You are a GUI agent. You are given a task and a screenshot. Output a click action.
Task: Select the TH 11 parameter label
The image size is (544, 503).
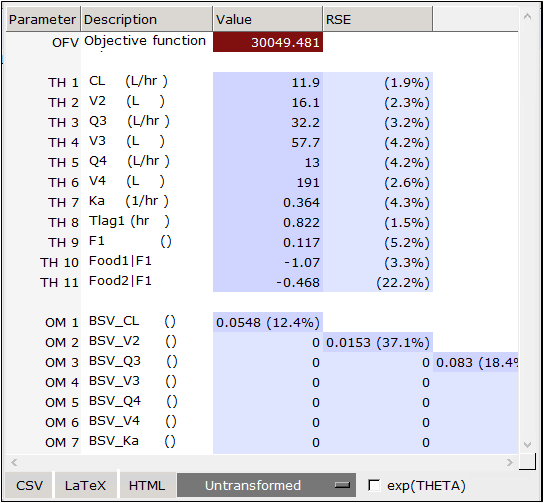point(59,283)
